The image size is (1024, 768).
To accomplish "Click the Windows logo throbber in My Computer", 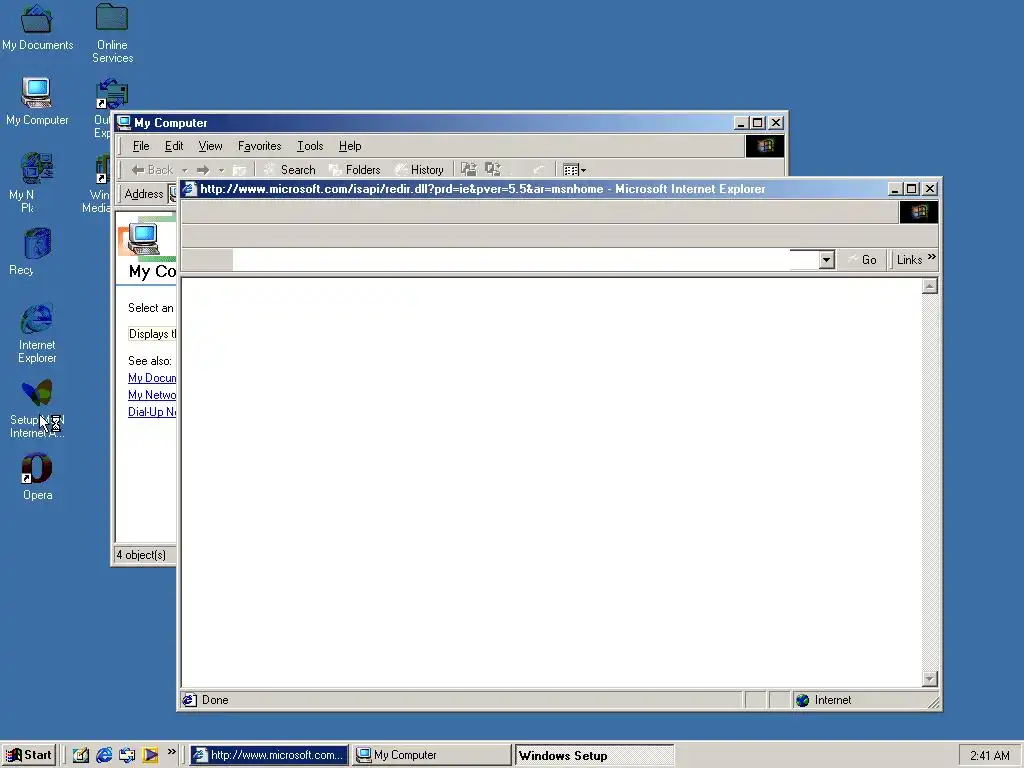I will click(765, 146).
